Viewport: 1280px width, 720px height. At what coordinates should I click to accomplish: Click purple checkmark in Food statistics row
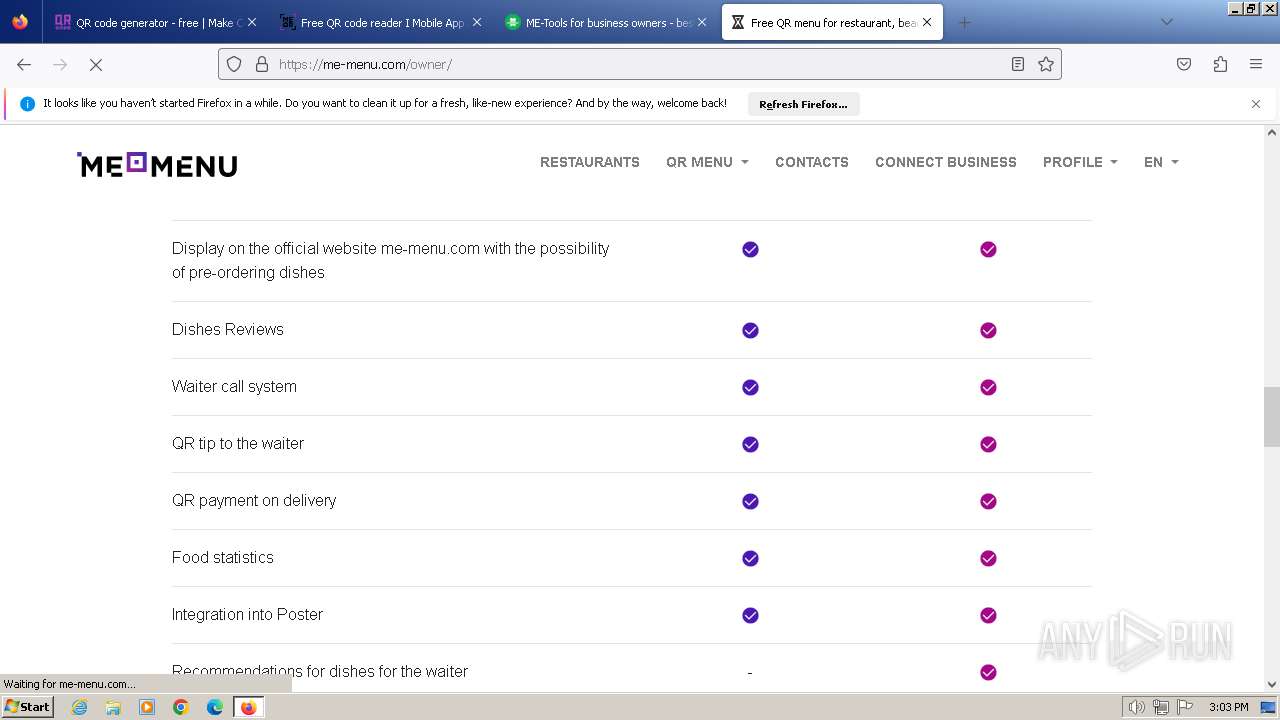pyautogui.click(x=750, y=558)
